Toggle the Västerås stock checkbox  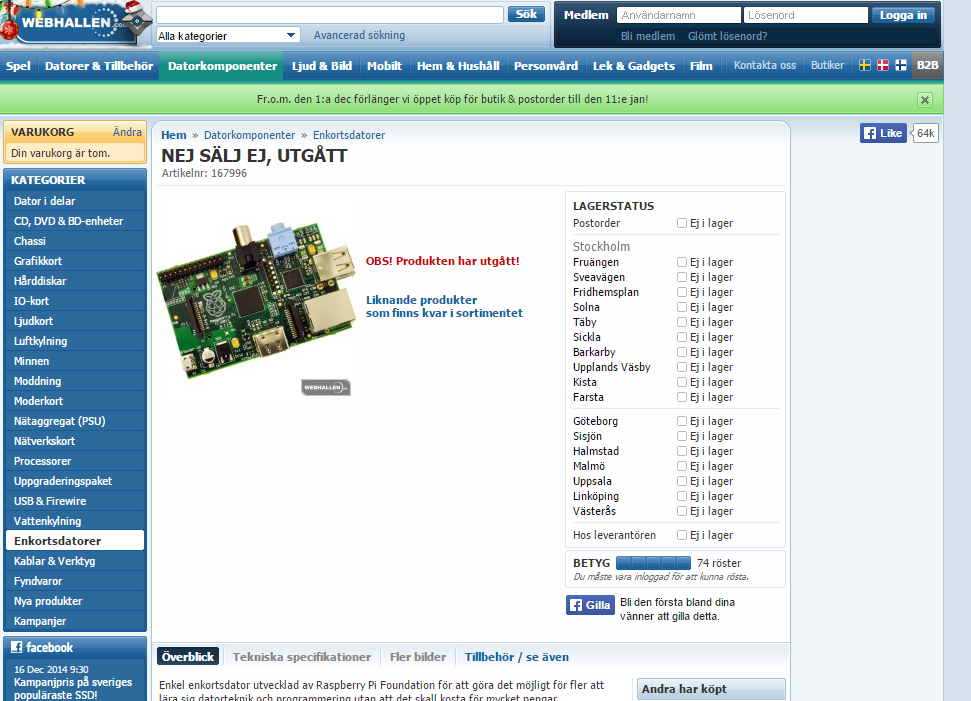tap(682, 511)
